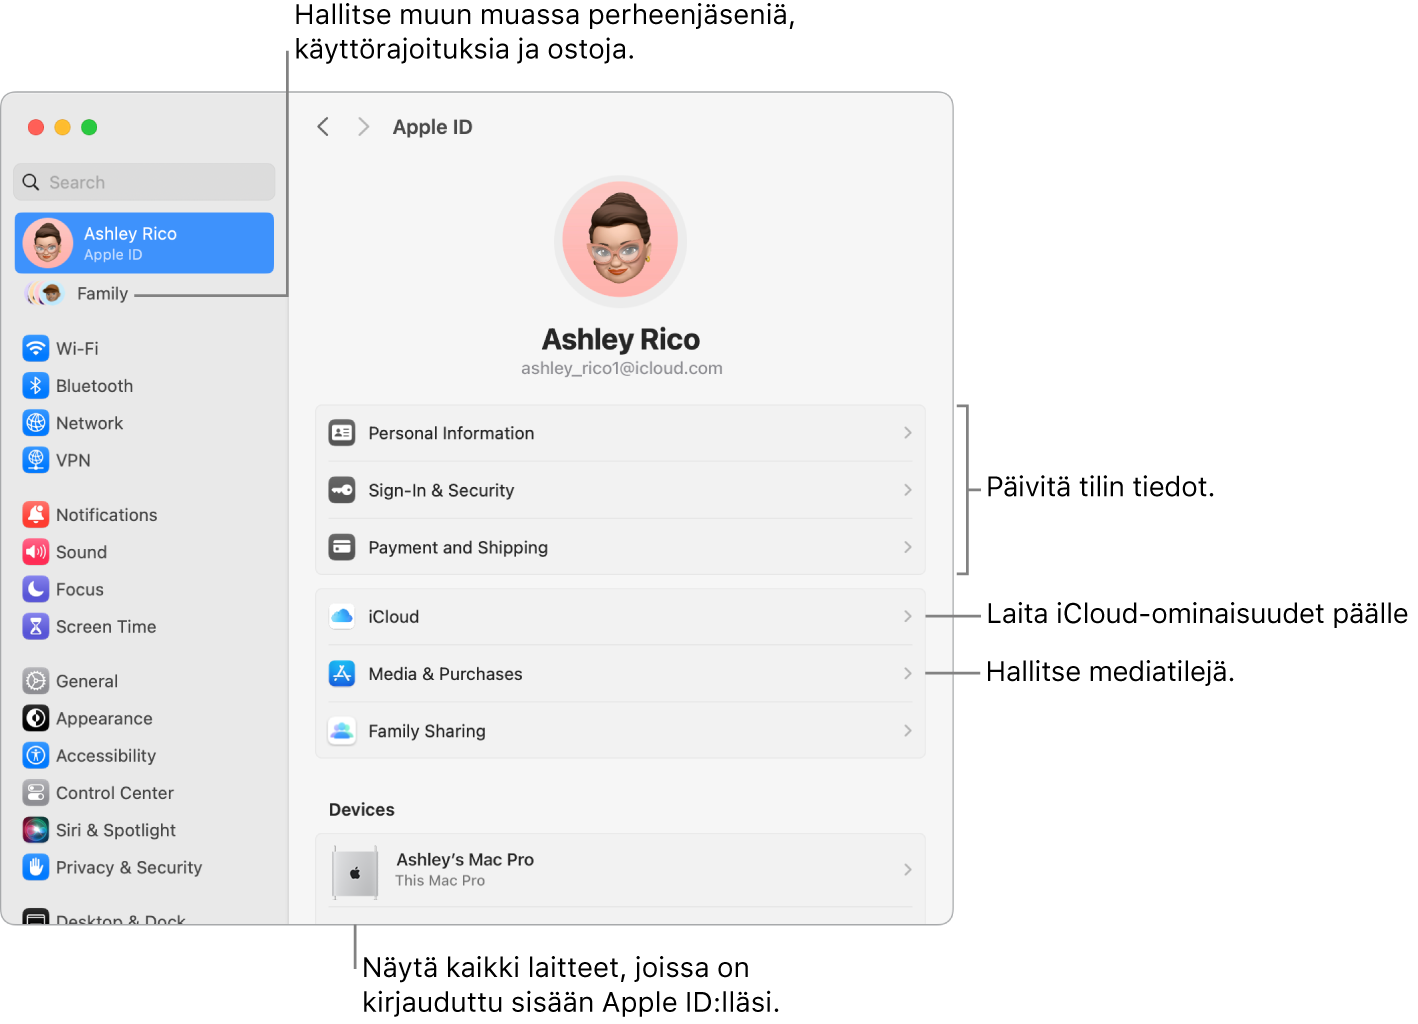Click the search magnifying glass icon

[31, 182]
